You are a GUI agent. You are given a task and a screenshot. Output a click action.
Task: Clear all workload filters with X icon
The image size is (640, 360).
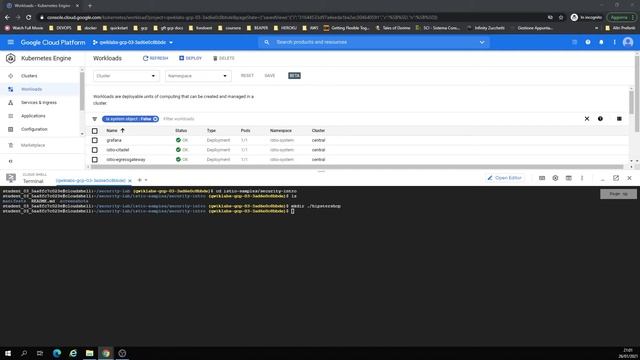587,119
